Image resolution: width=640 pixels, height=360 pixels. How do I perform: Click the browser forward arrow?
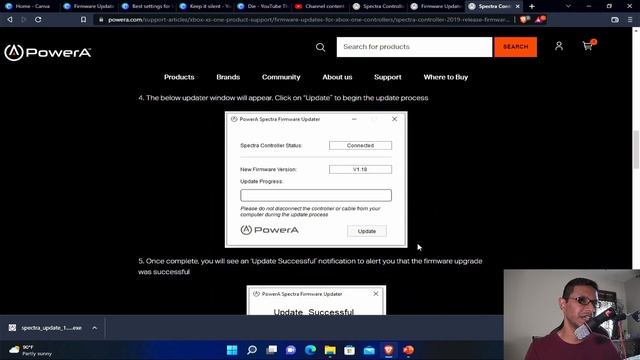(x=23, y=20)
